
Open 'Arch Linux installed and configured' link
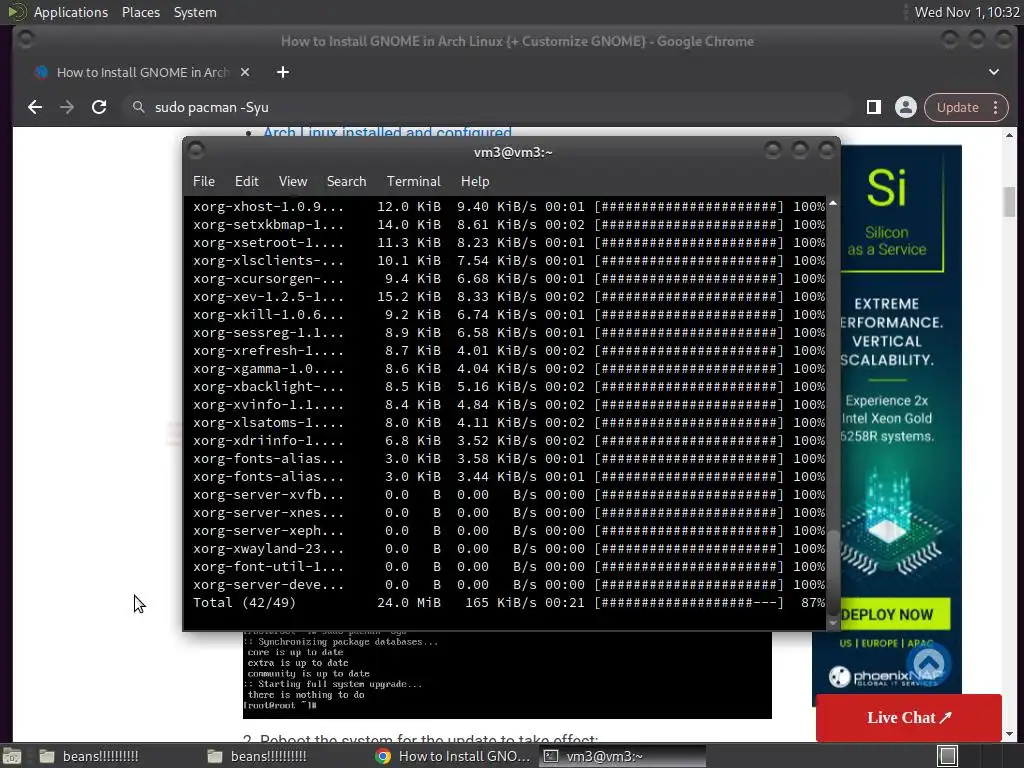(x=387, y=133)
